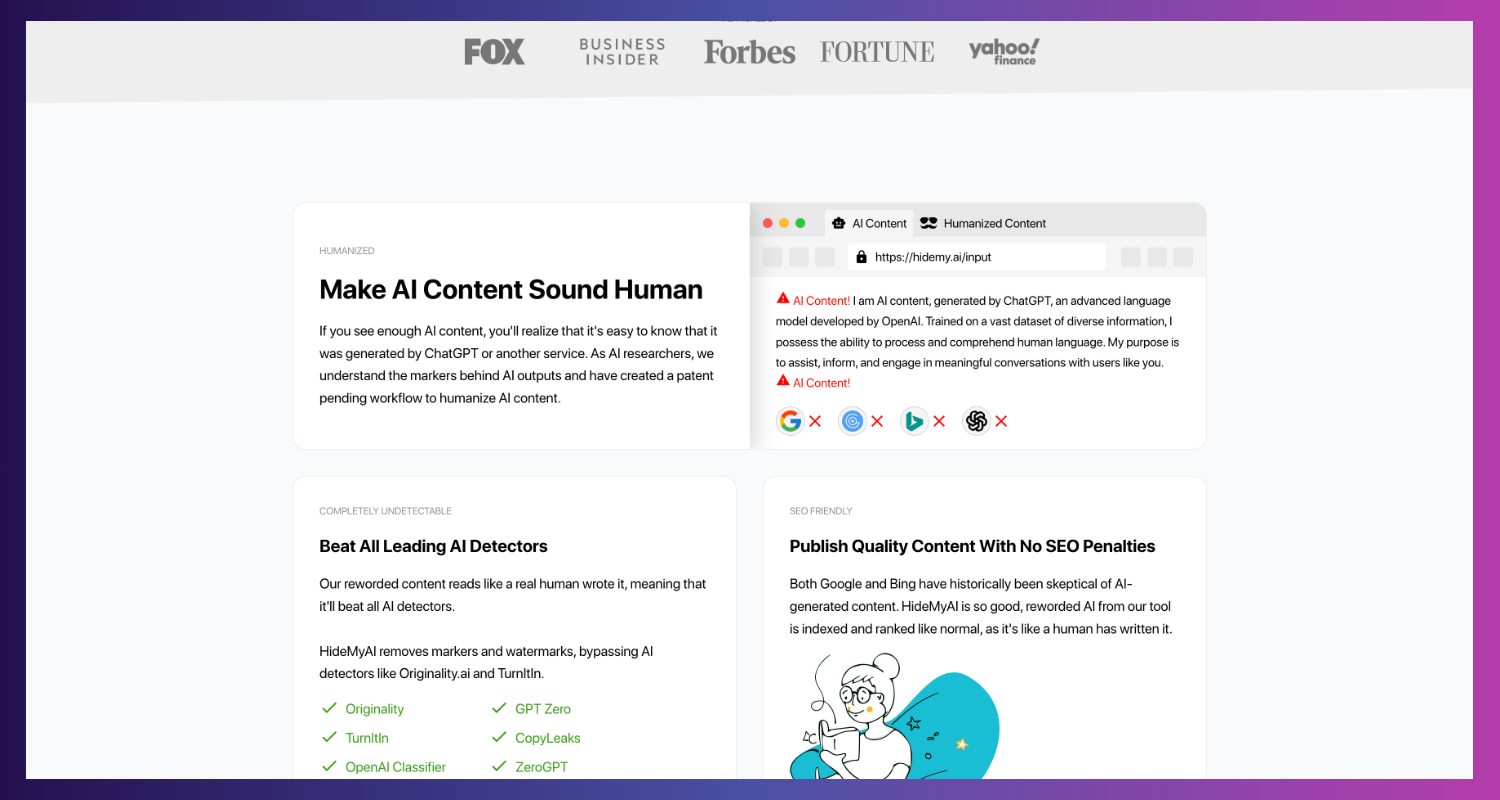Image resolution: width=1500 pixels, height=800 pixels.
Task: Switch to the Humanized Content tab
Action: [983, 223]
